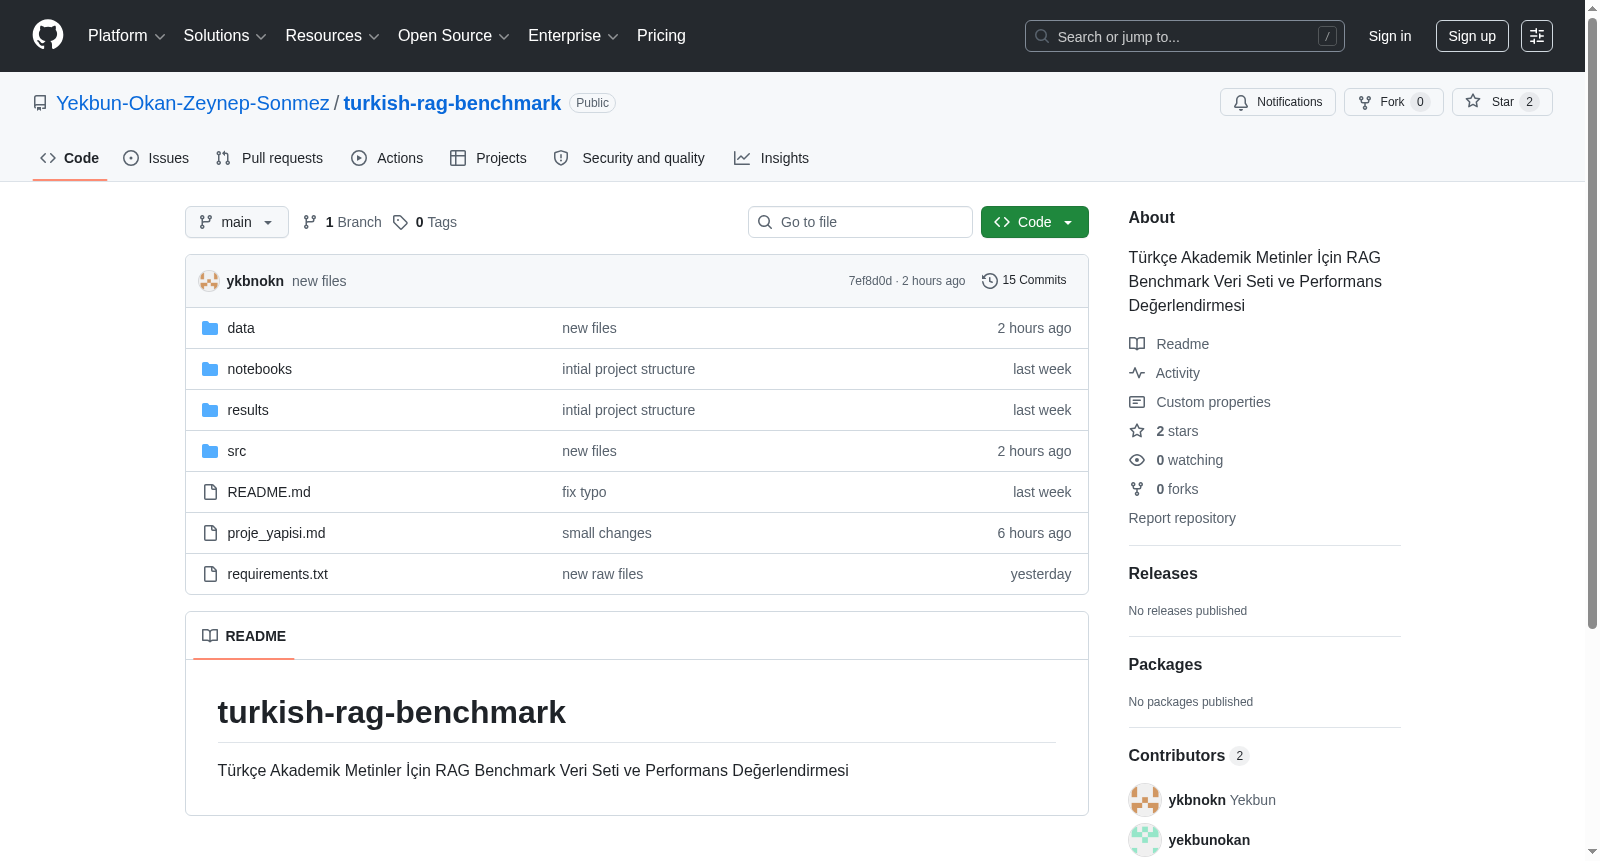Click the Go to file search field

pyautogui.click(x=860, y=222)
